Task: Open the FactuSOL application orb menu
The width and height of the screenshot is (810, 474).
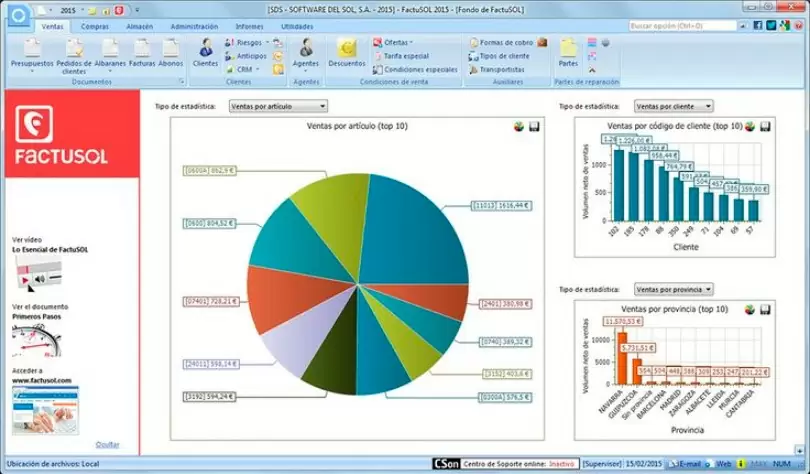Action: (x=18, y=15)
